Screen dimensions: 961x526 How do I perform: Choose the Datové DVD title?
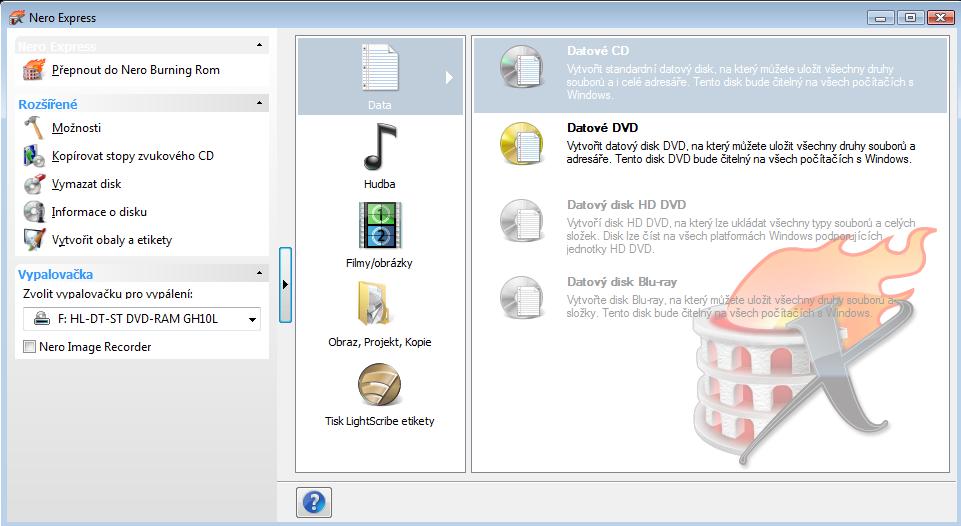(602, 128)
